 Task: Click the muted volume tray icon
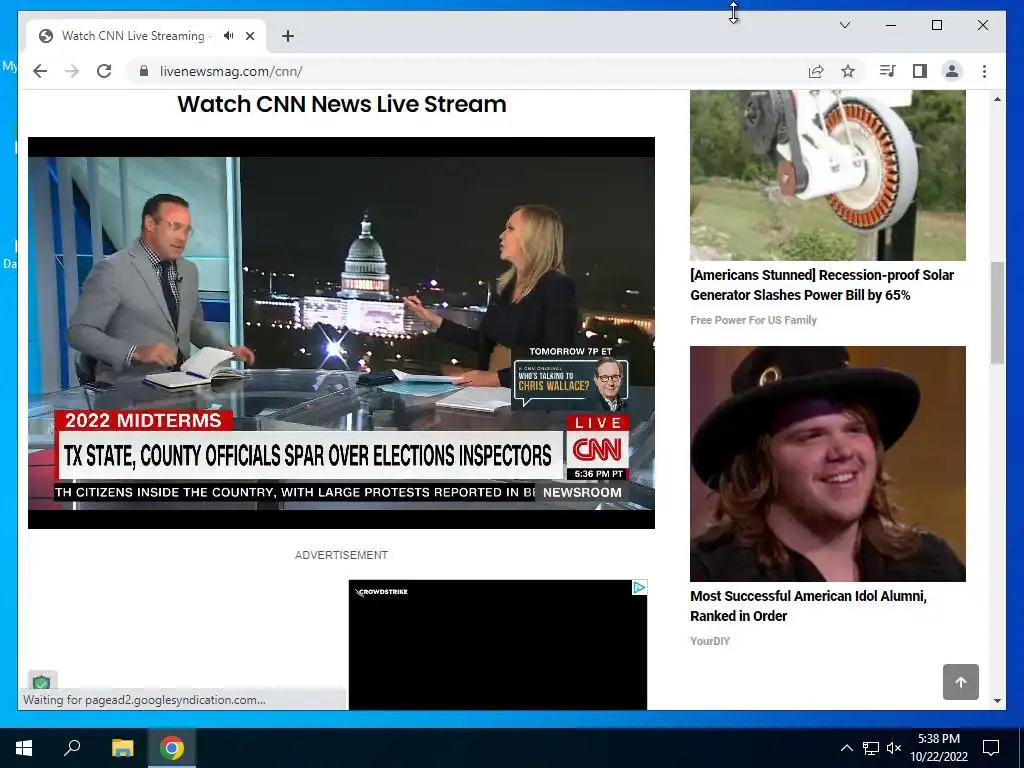[894, 748]
